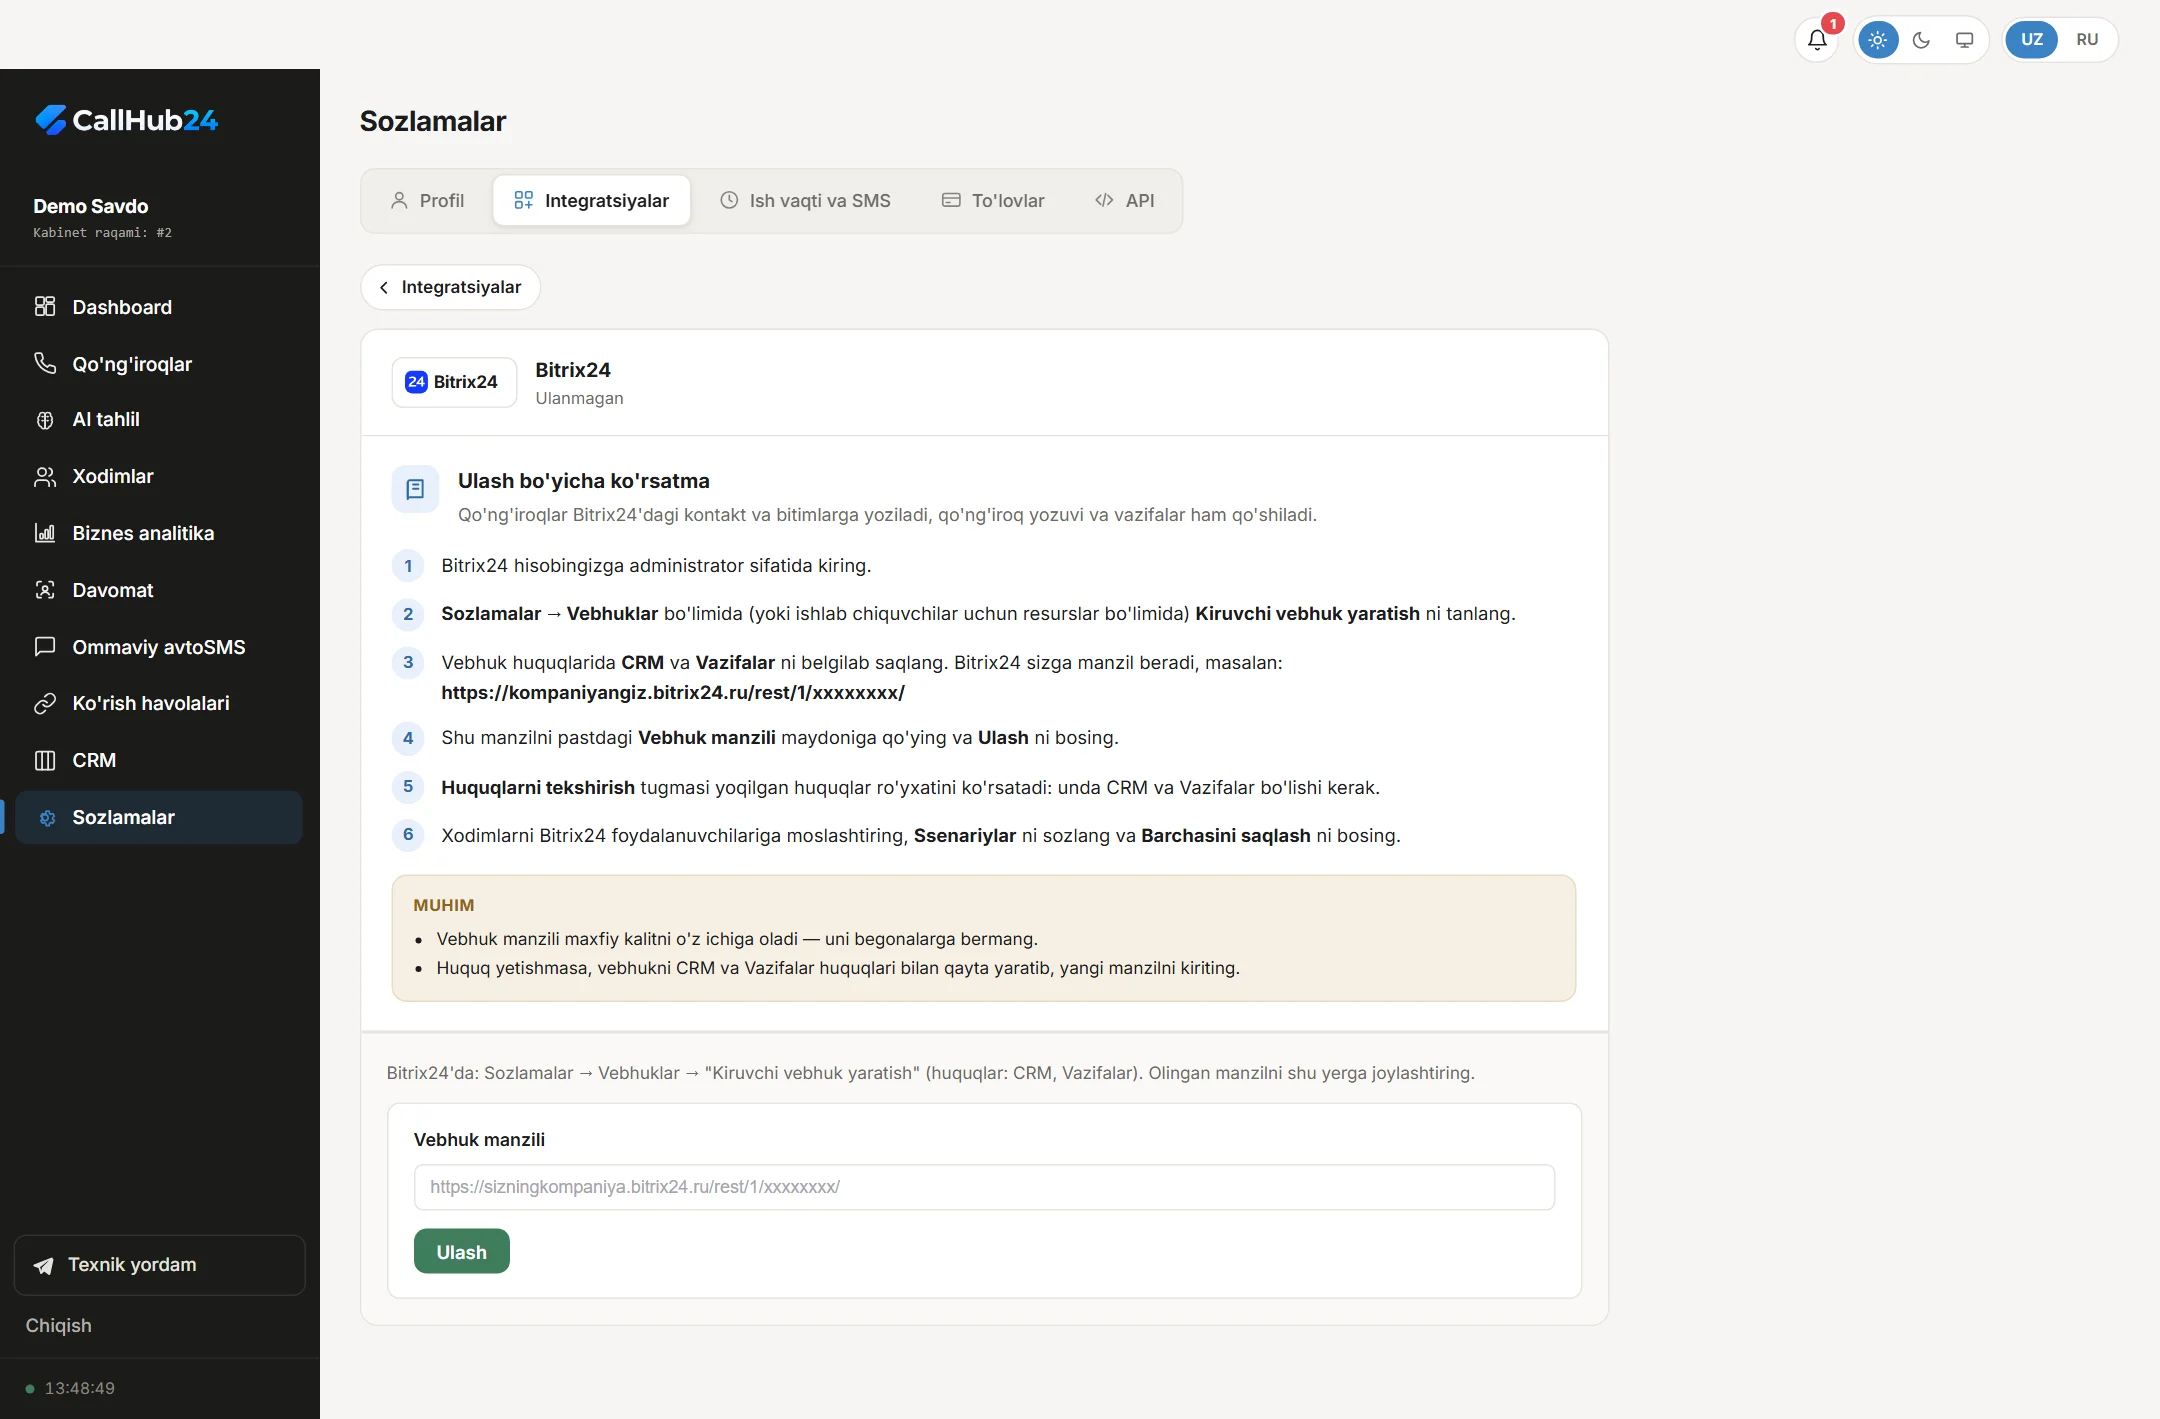The height and width of the screenshot is (1419, 2160).
Task: Open the Ish vaqti va SMS tab
Action: 806,201
